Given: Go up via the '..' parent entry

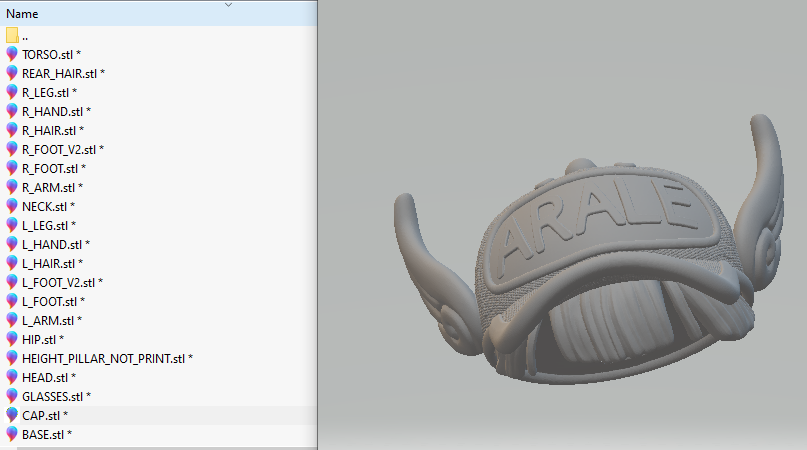Looking at the screenshot, I should (x=25, y=37).
